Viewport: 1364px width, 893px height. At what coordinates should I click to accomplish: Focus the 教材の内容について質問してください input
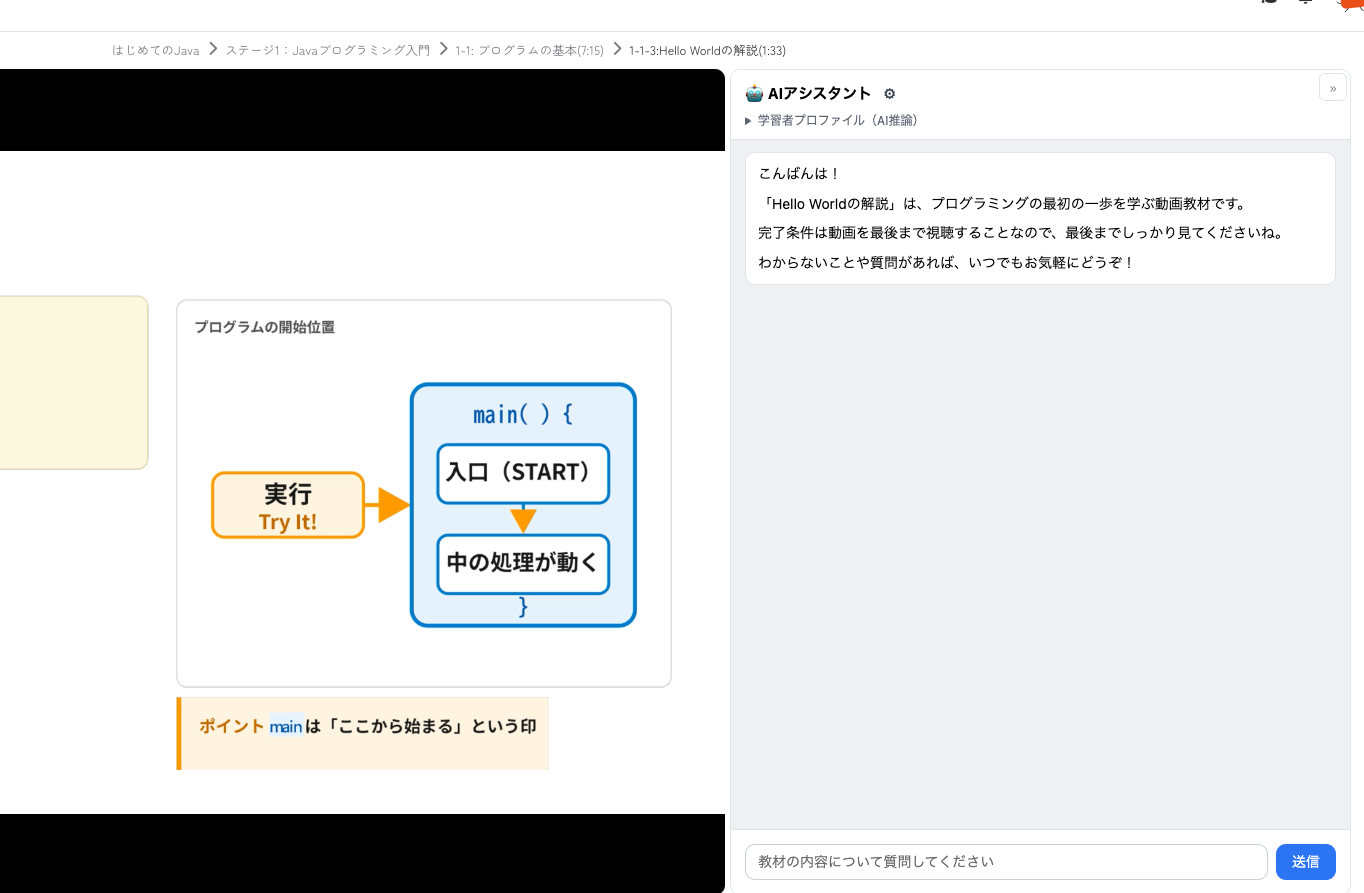[x=1006, y=862]
